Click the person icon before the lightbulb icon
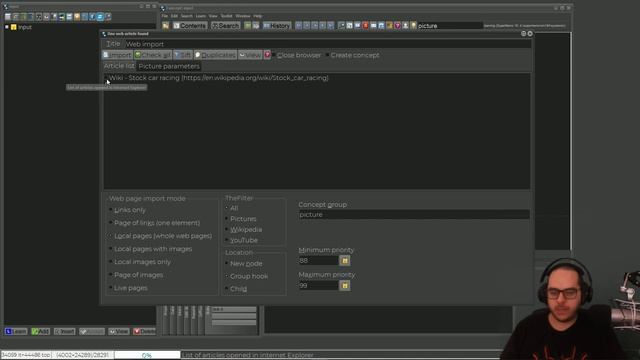640x360 pixels. (x=405, y=26)
